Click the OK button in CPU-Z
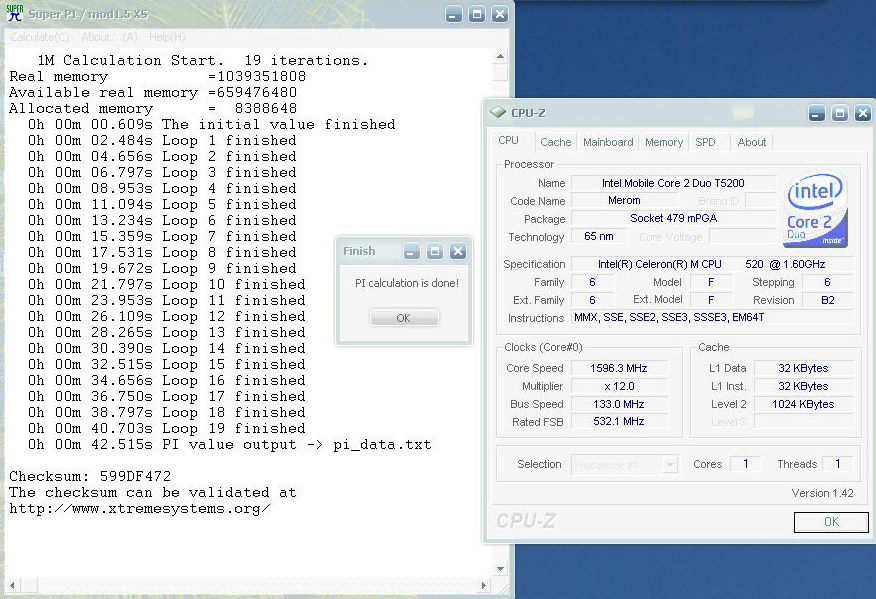The width and height of the screenshot is (876, 599). [831, 522]
